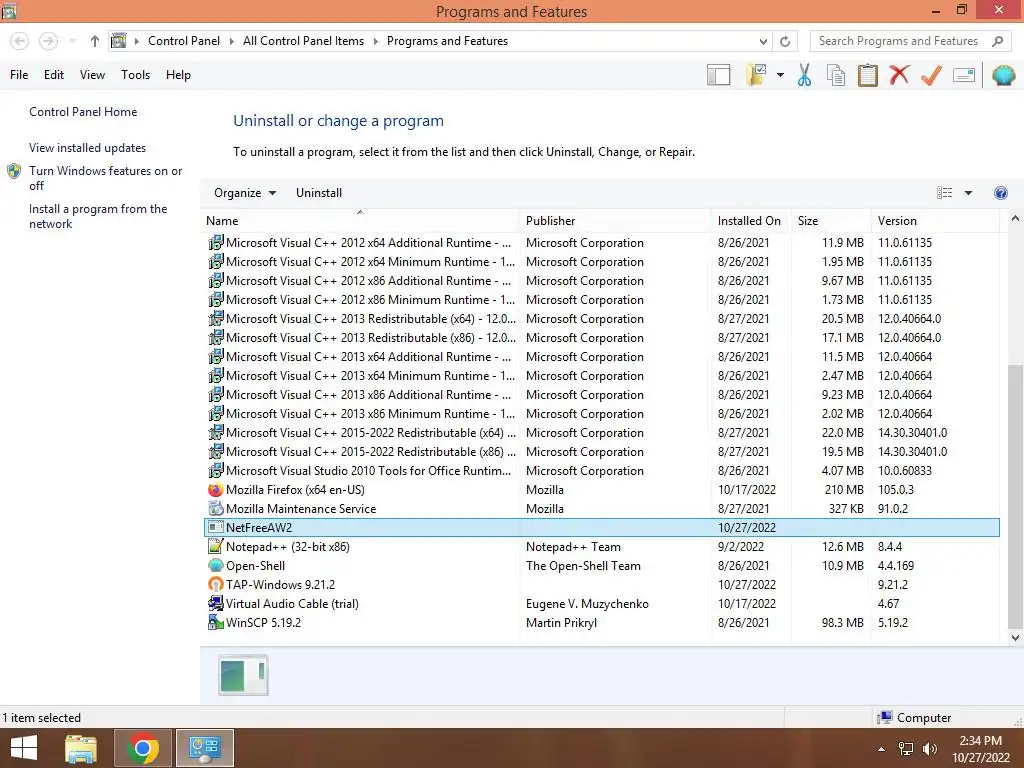The image size is (1024, 768).
Task: Select the WinSCP 5.19.2 icon
Action: pyautogui.click(x=216, y=622)
